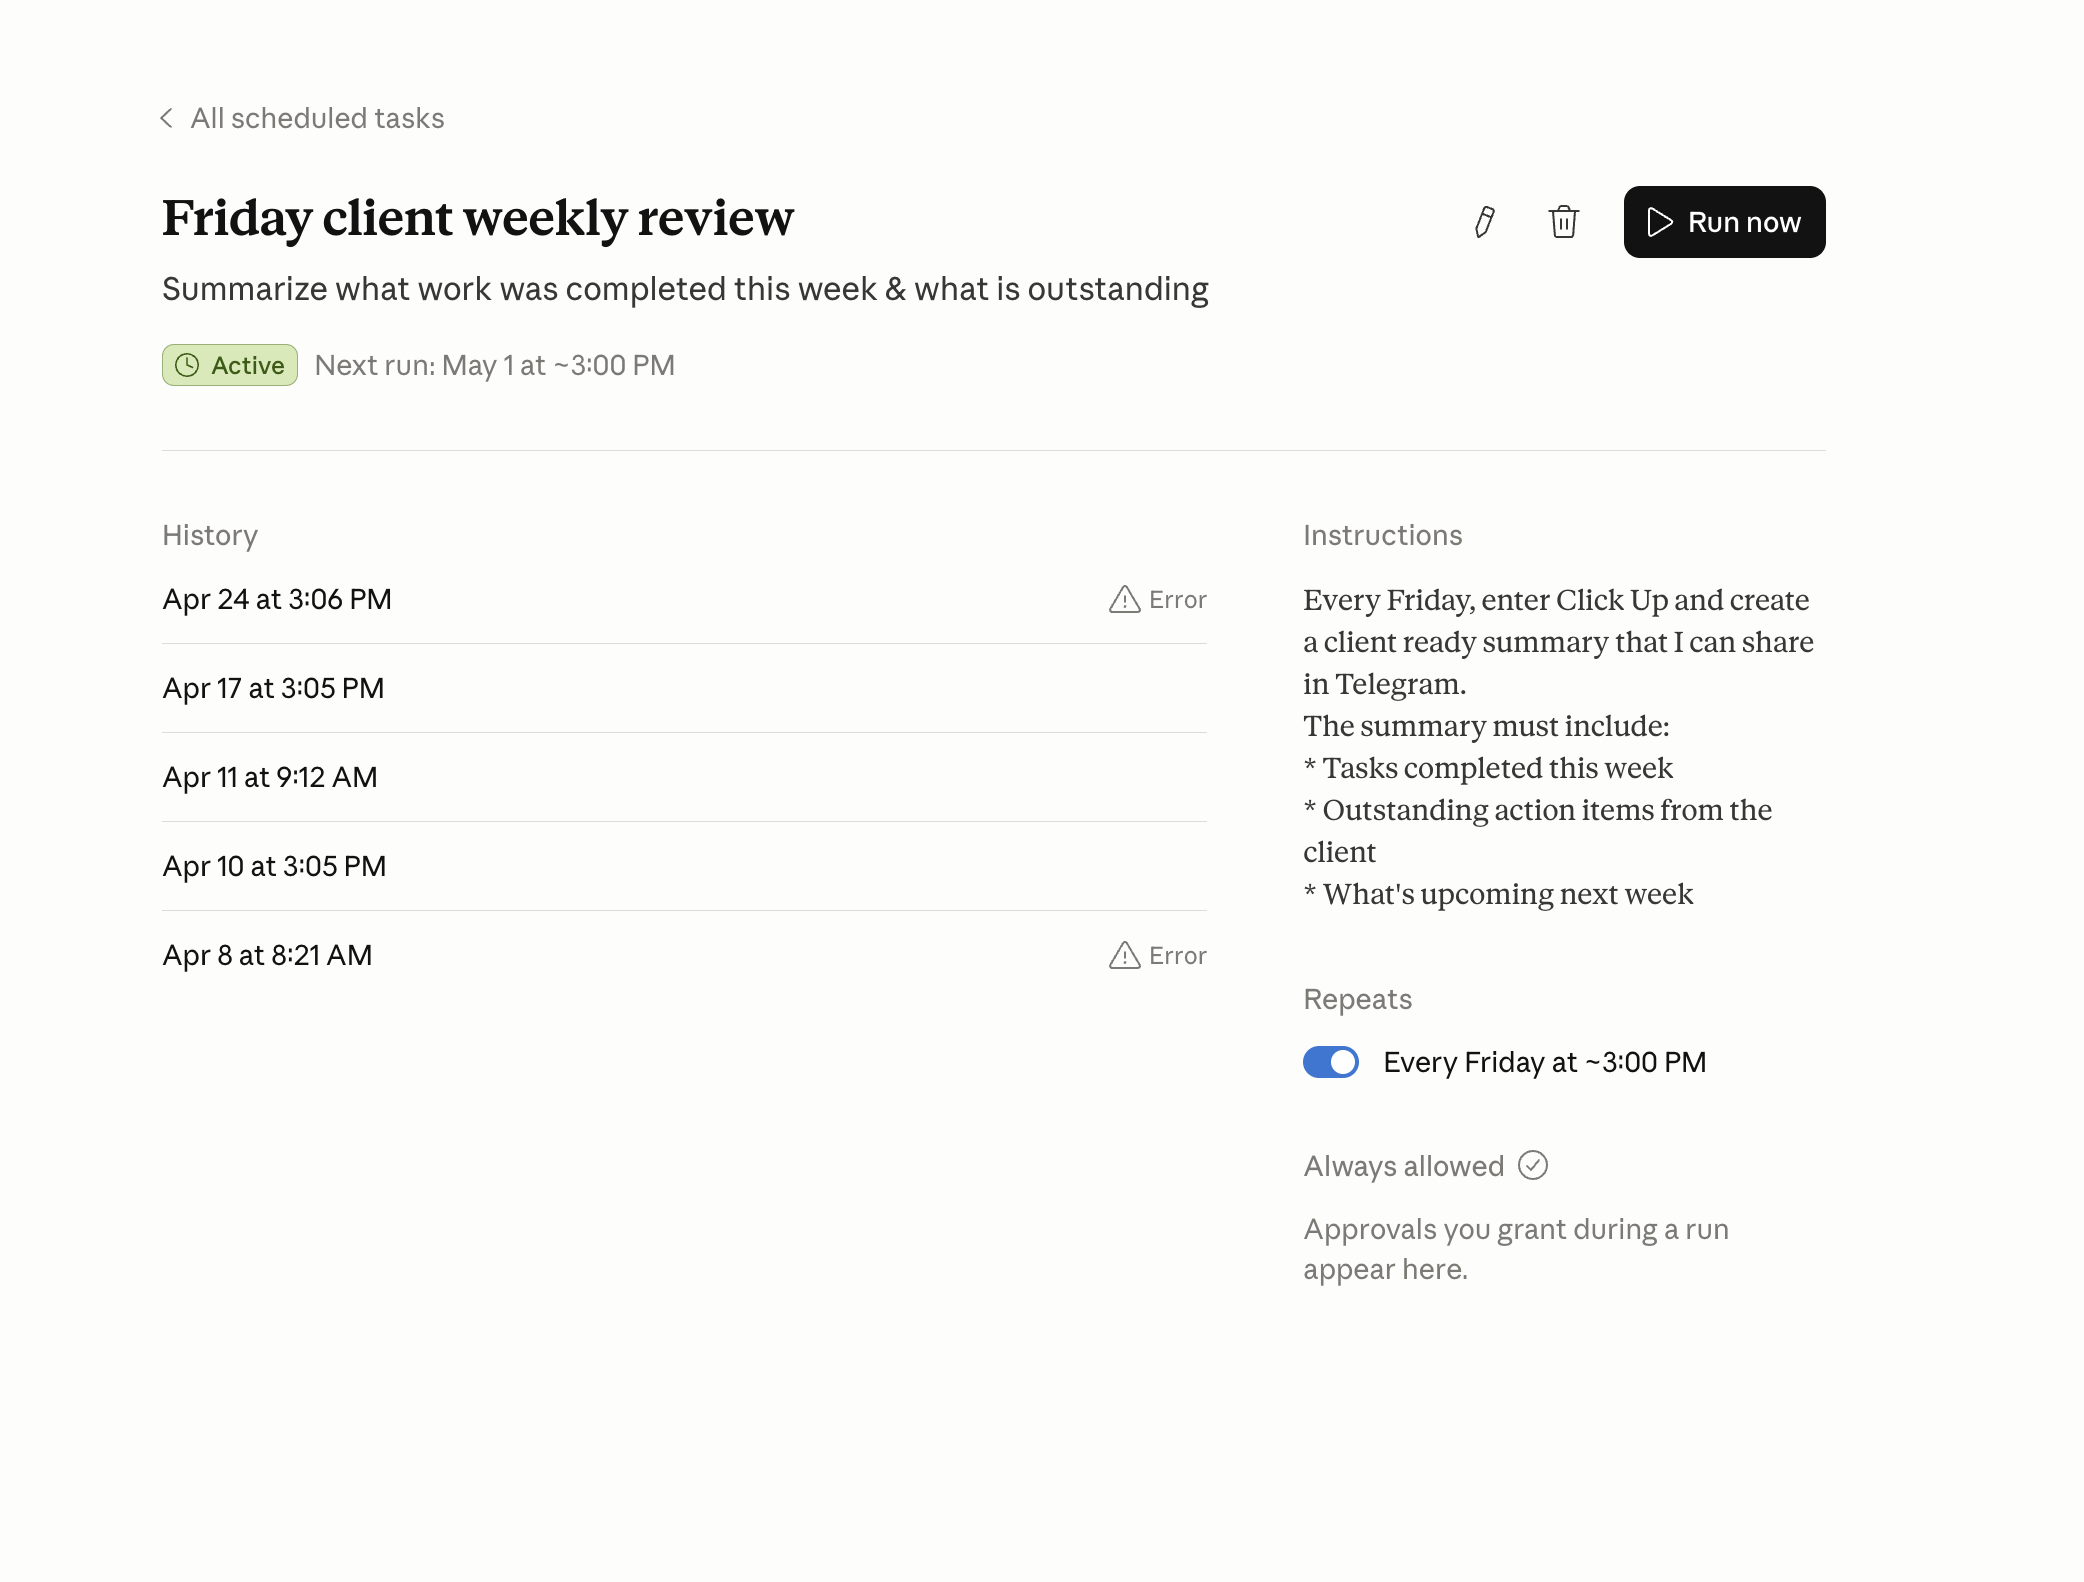Toggle off Every Friday repeat switch
This screenshot has height=1582, width=2084.
point(1331,1062)
